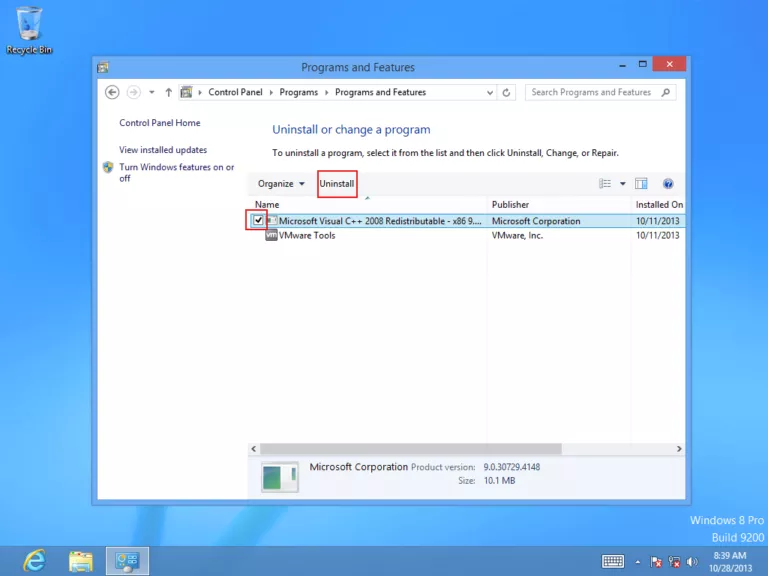
Task: Open Control Panel Home link
Action: click(160, 123)
